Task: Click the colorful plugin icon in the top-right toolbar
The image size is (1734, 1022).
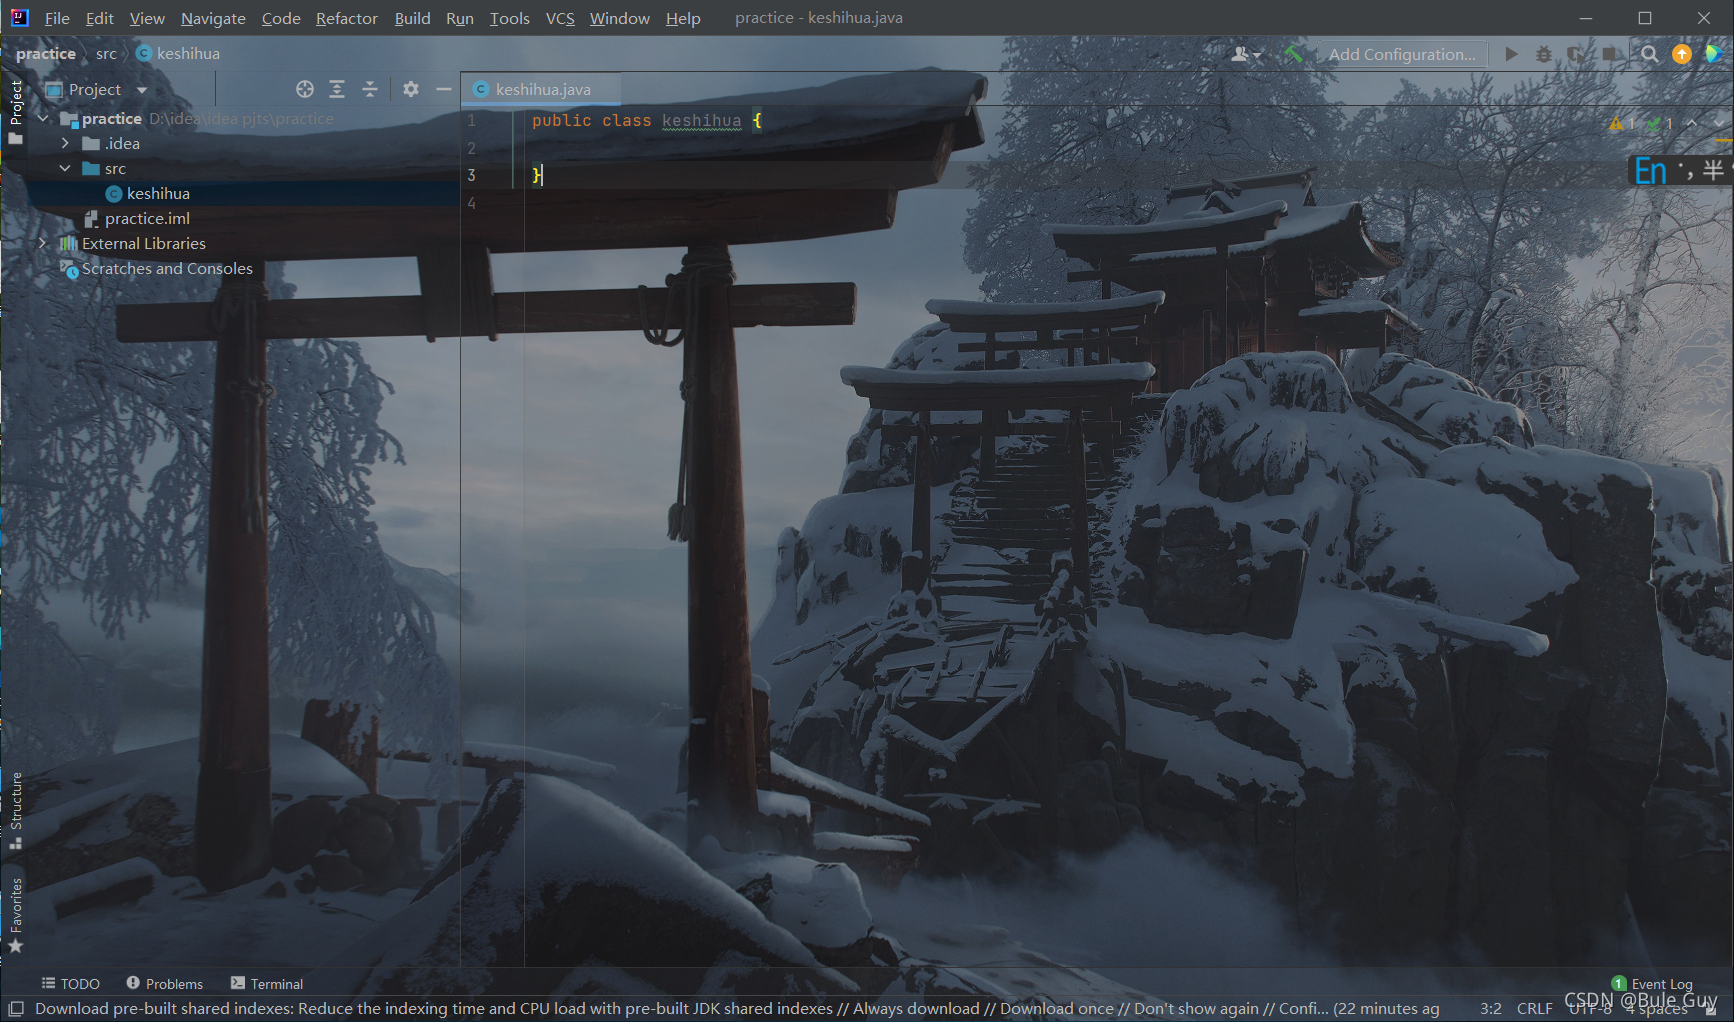Action: 1714,54
